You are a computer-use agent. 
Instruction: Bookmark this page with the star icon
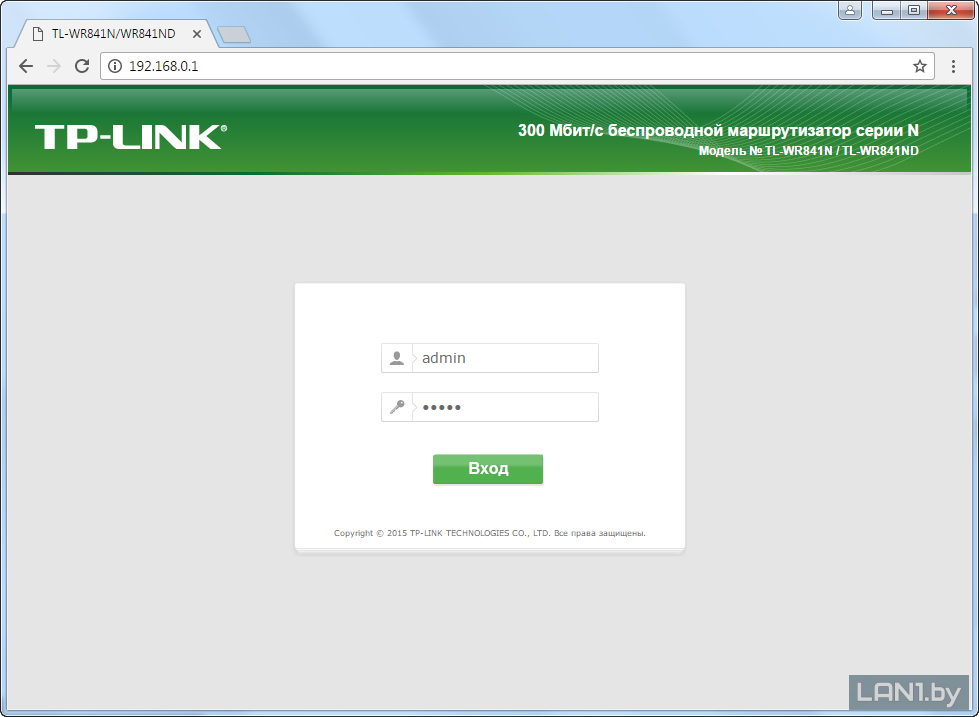pyautogui.click(x=920, y=66)
